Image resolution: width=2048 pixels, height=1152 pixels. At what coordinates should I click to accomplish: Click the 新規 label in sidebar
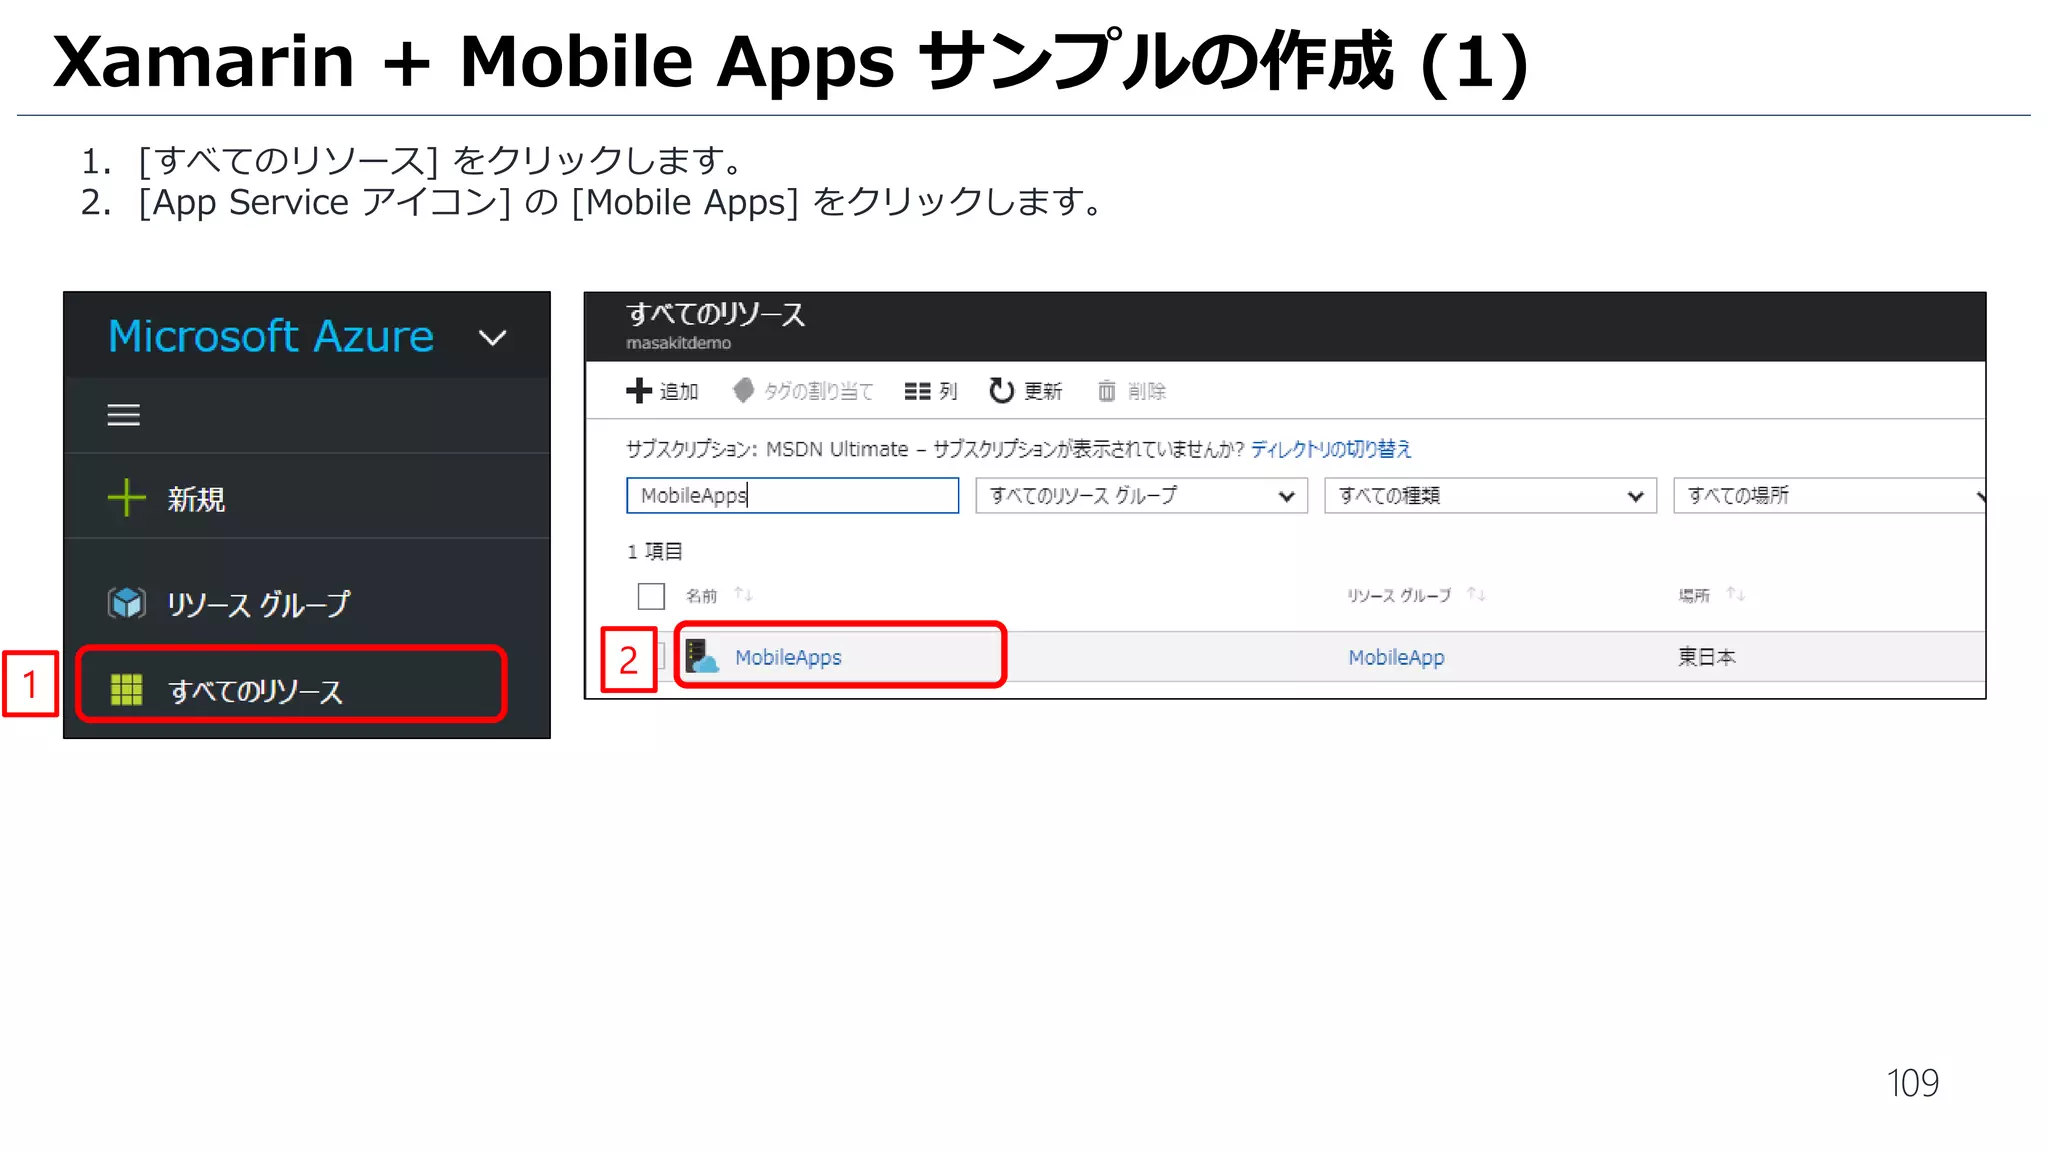196,499
